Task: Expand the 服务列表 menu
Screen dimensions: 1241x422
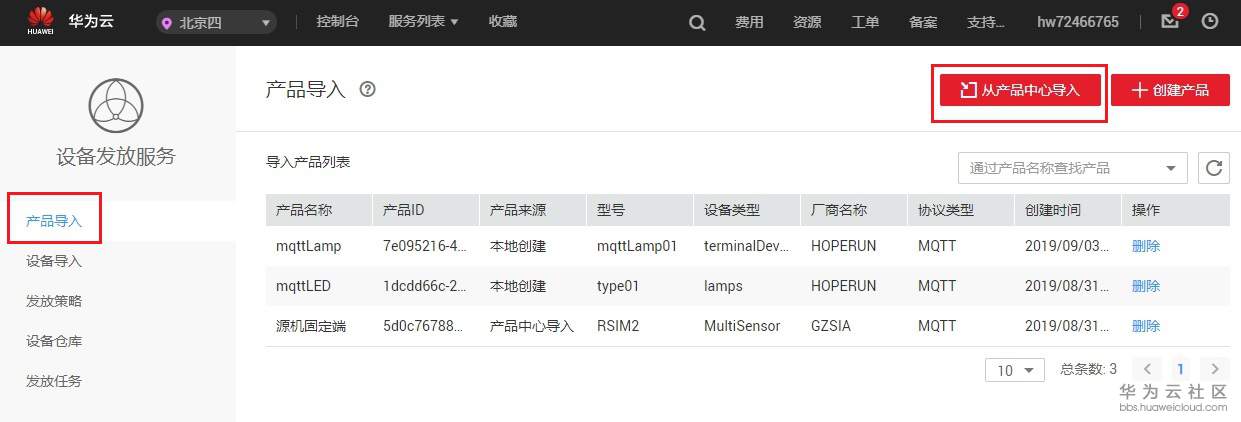Action: [x=423, y=22]
